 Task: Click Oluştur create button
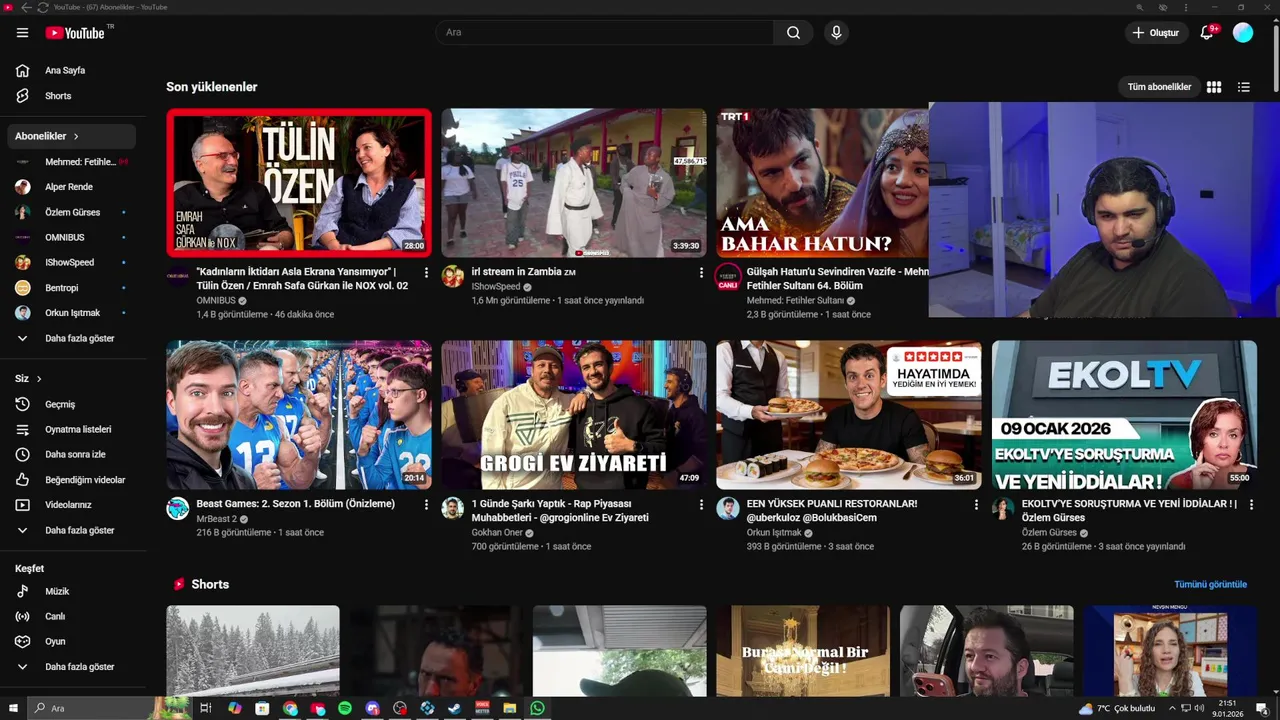tap(1156, 33)
